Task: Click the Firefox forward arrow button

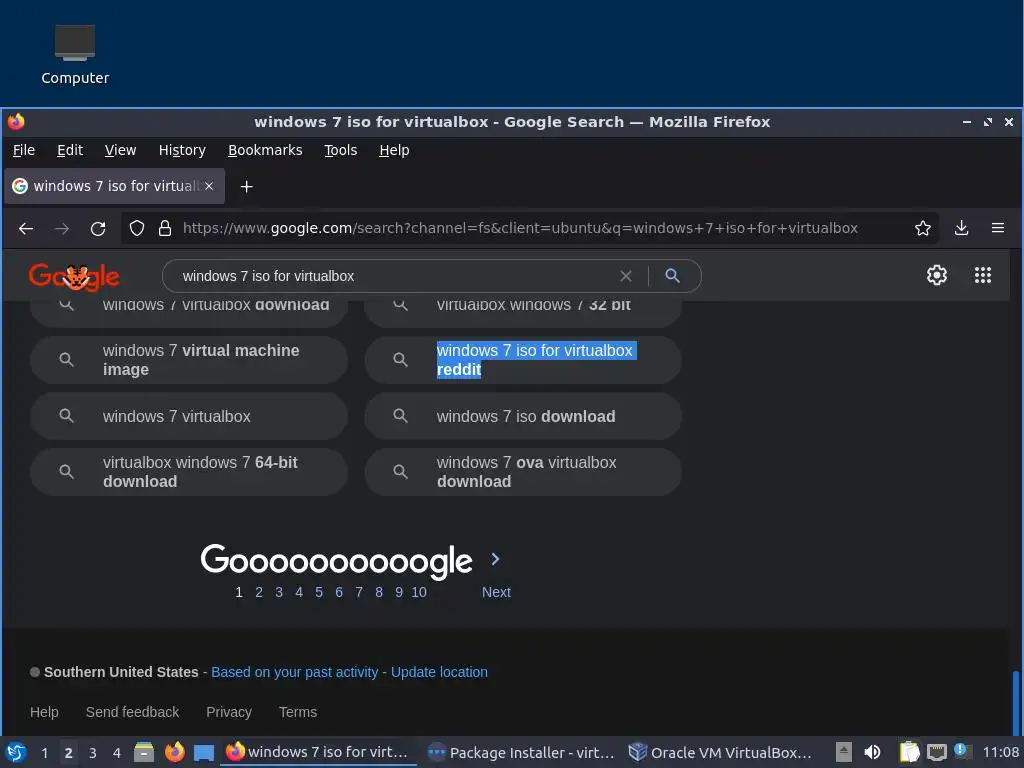Action: pyautogui.click(x=62, y=229)
